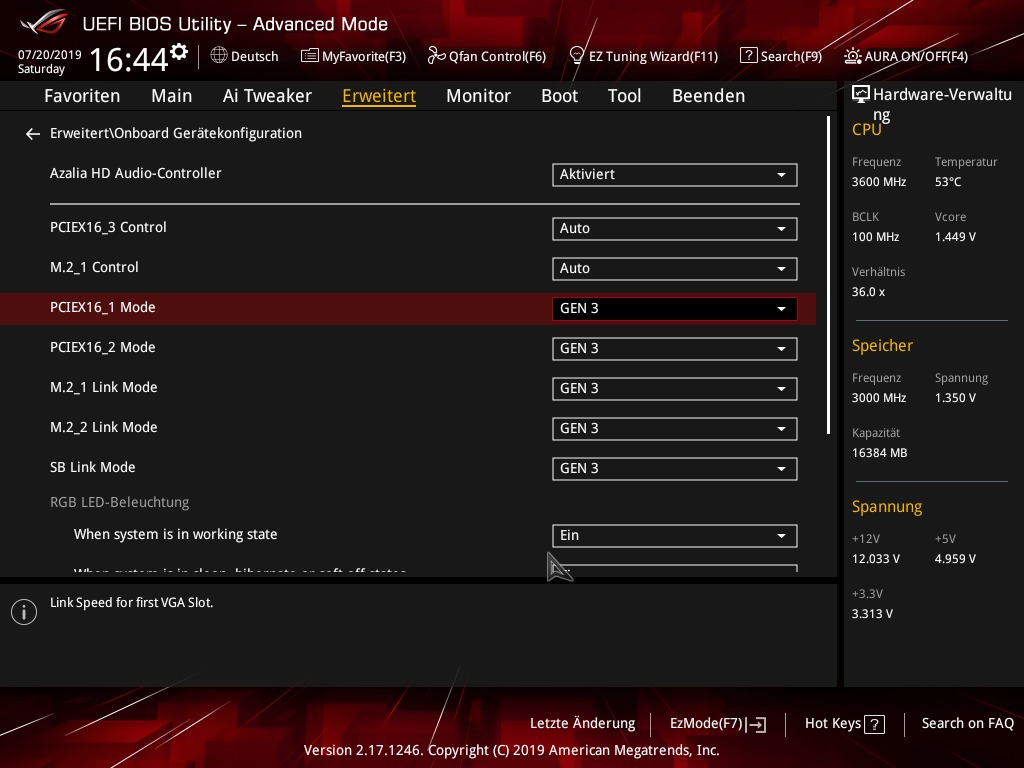The image size is (1024, 768).
Task: Click Search on FAQ link
Action: [967, 724]
